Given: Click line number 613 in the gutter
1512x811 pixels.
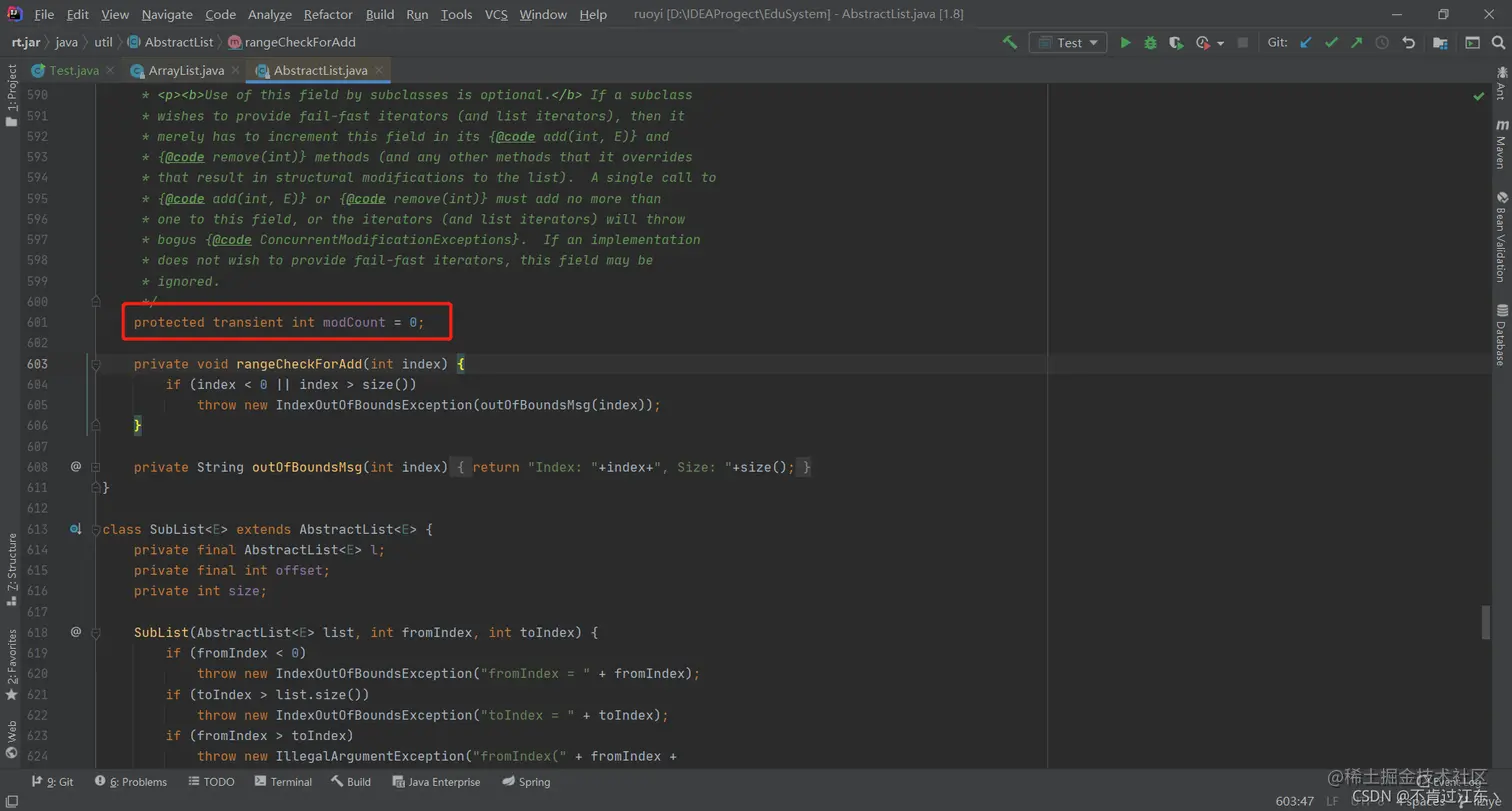Looking at the screenshot, I should click(x=38, y=529).
